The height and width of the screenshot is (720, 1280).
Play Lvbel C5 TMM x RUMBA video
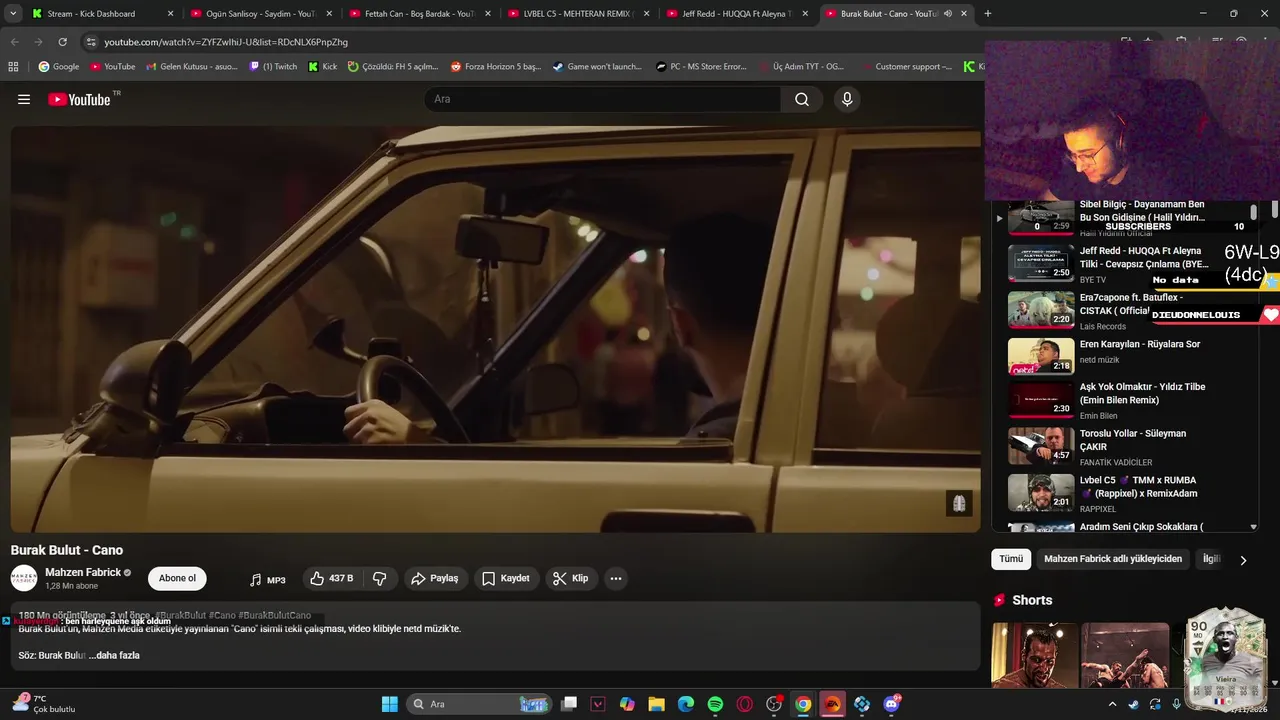click(1130, 493)
